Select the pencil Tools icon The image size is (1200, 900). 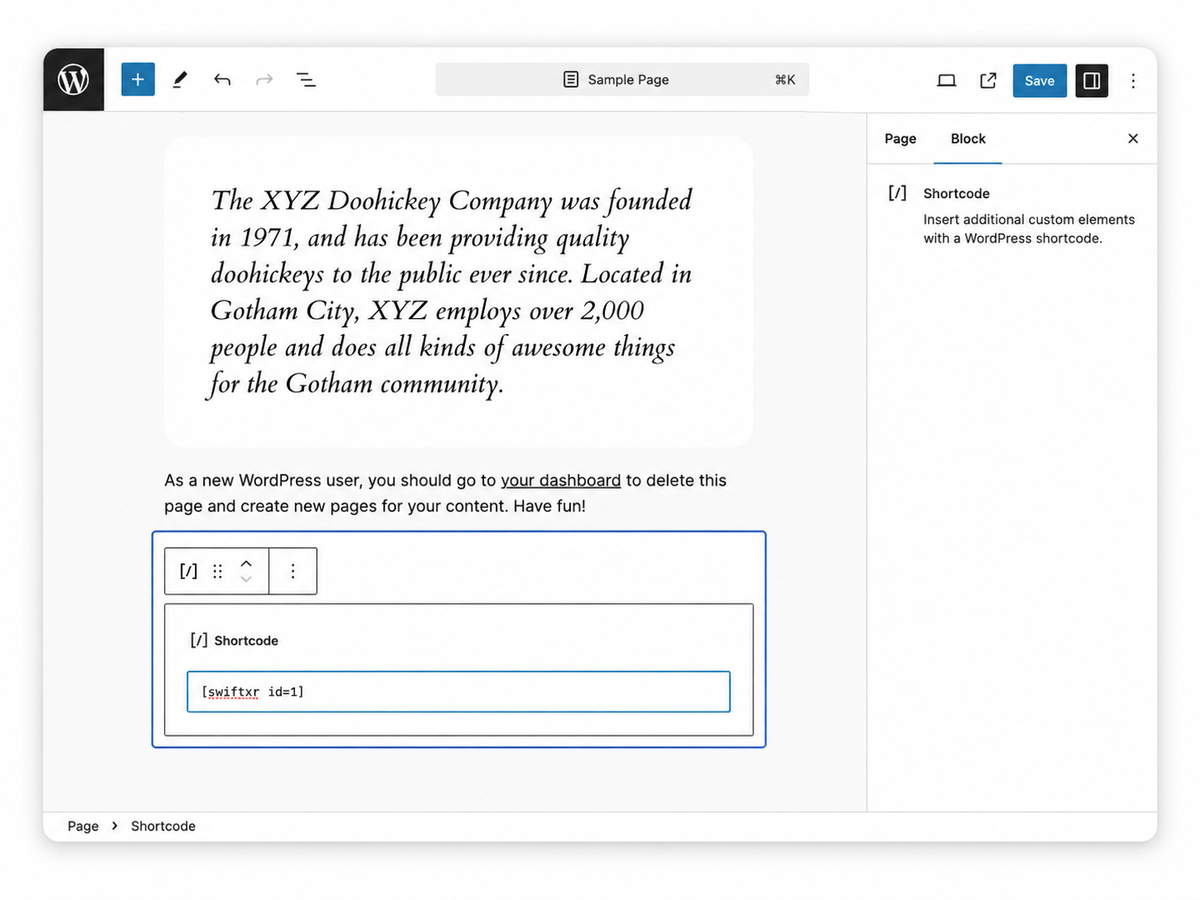coord(180,80)
